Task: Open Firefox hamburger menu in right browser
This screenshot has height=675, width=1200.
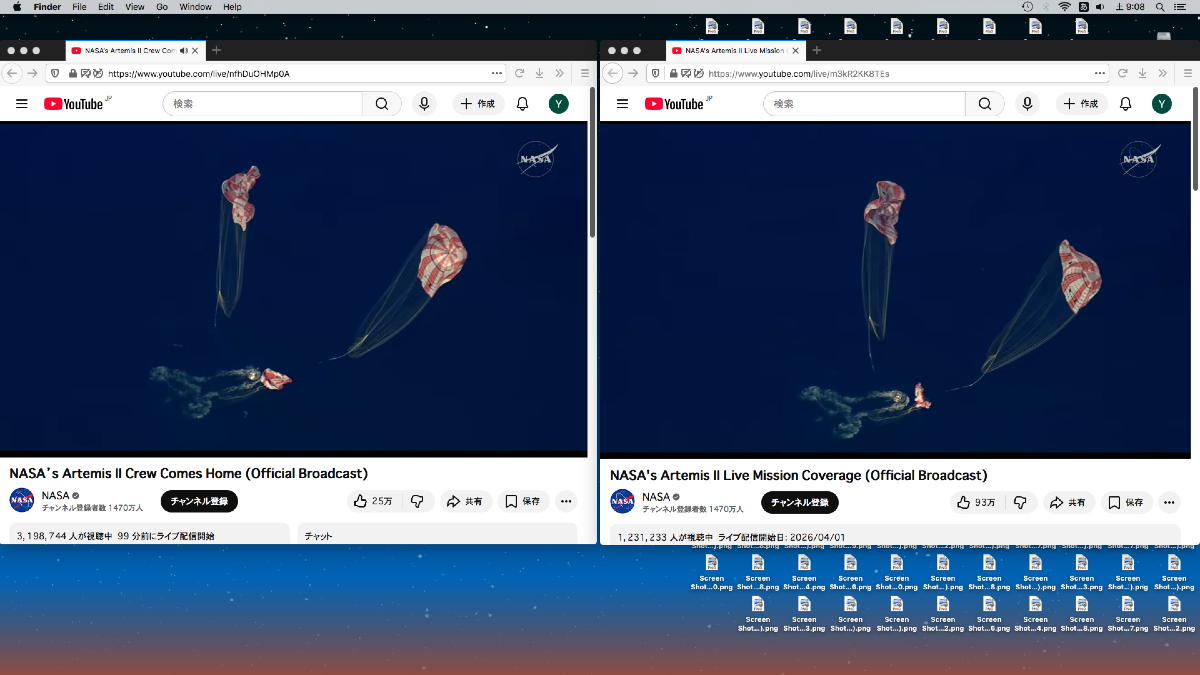Action: click(x=1186, y=73)
